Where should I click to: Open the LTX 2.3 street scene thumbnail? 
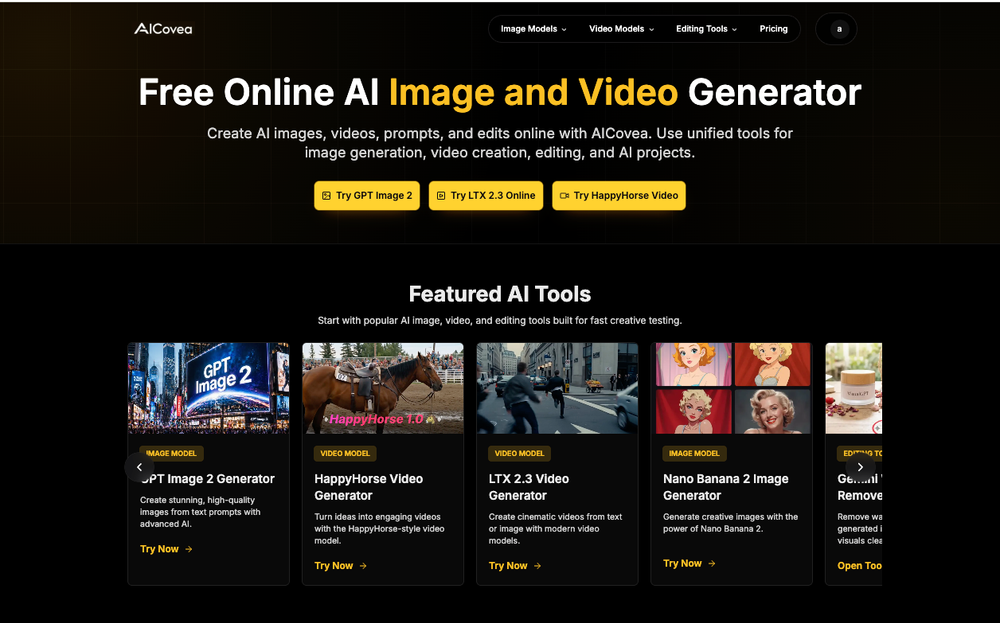(557, 388)
